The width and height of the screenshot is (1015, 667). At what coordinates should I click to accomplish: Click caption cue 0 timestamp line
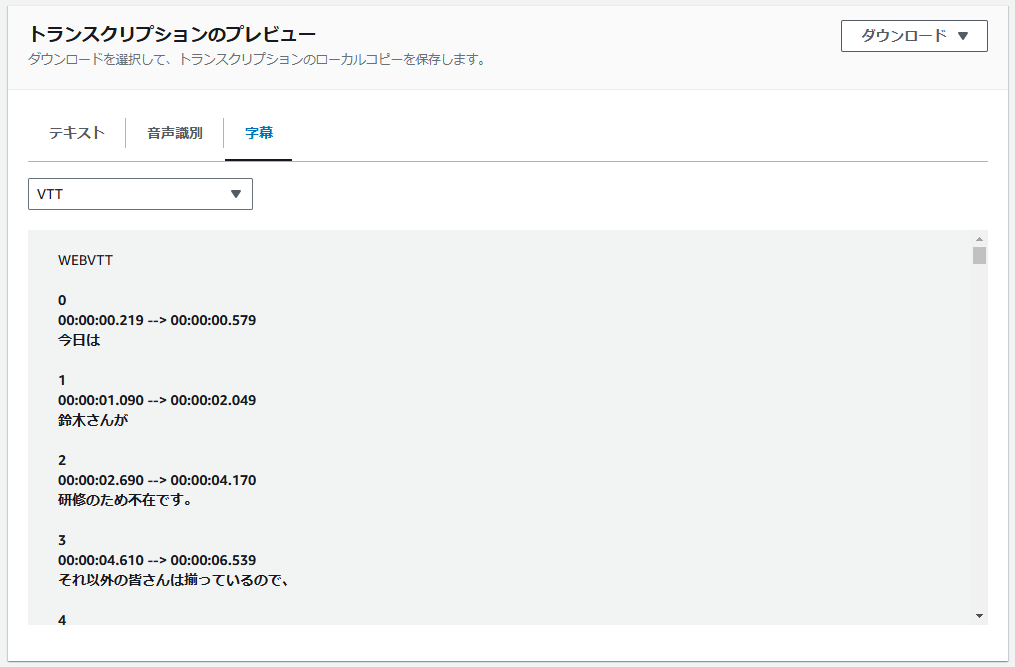[x=157, y=320]
